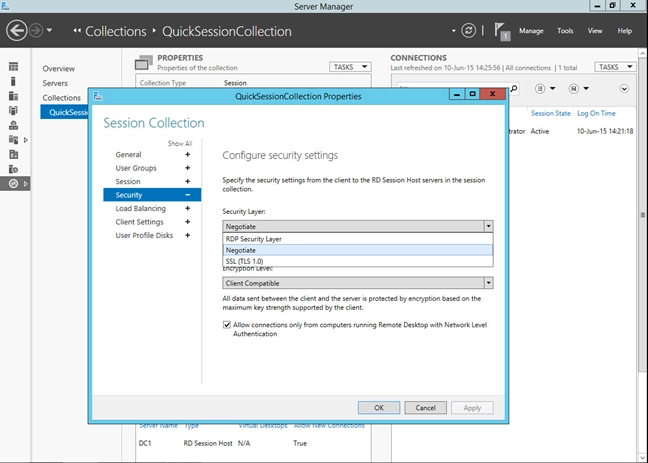Screen dimensions: 648x463
Task: Select the User Profile Disks page
Action: point(144,235)
